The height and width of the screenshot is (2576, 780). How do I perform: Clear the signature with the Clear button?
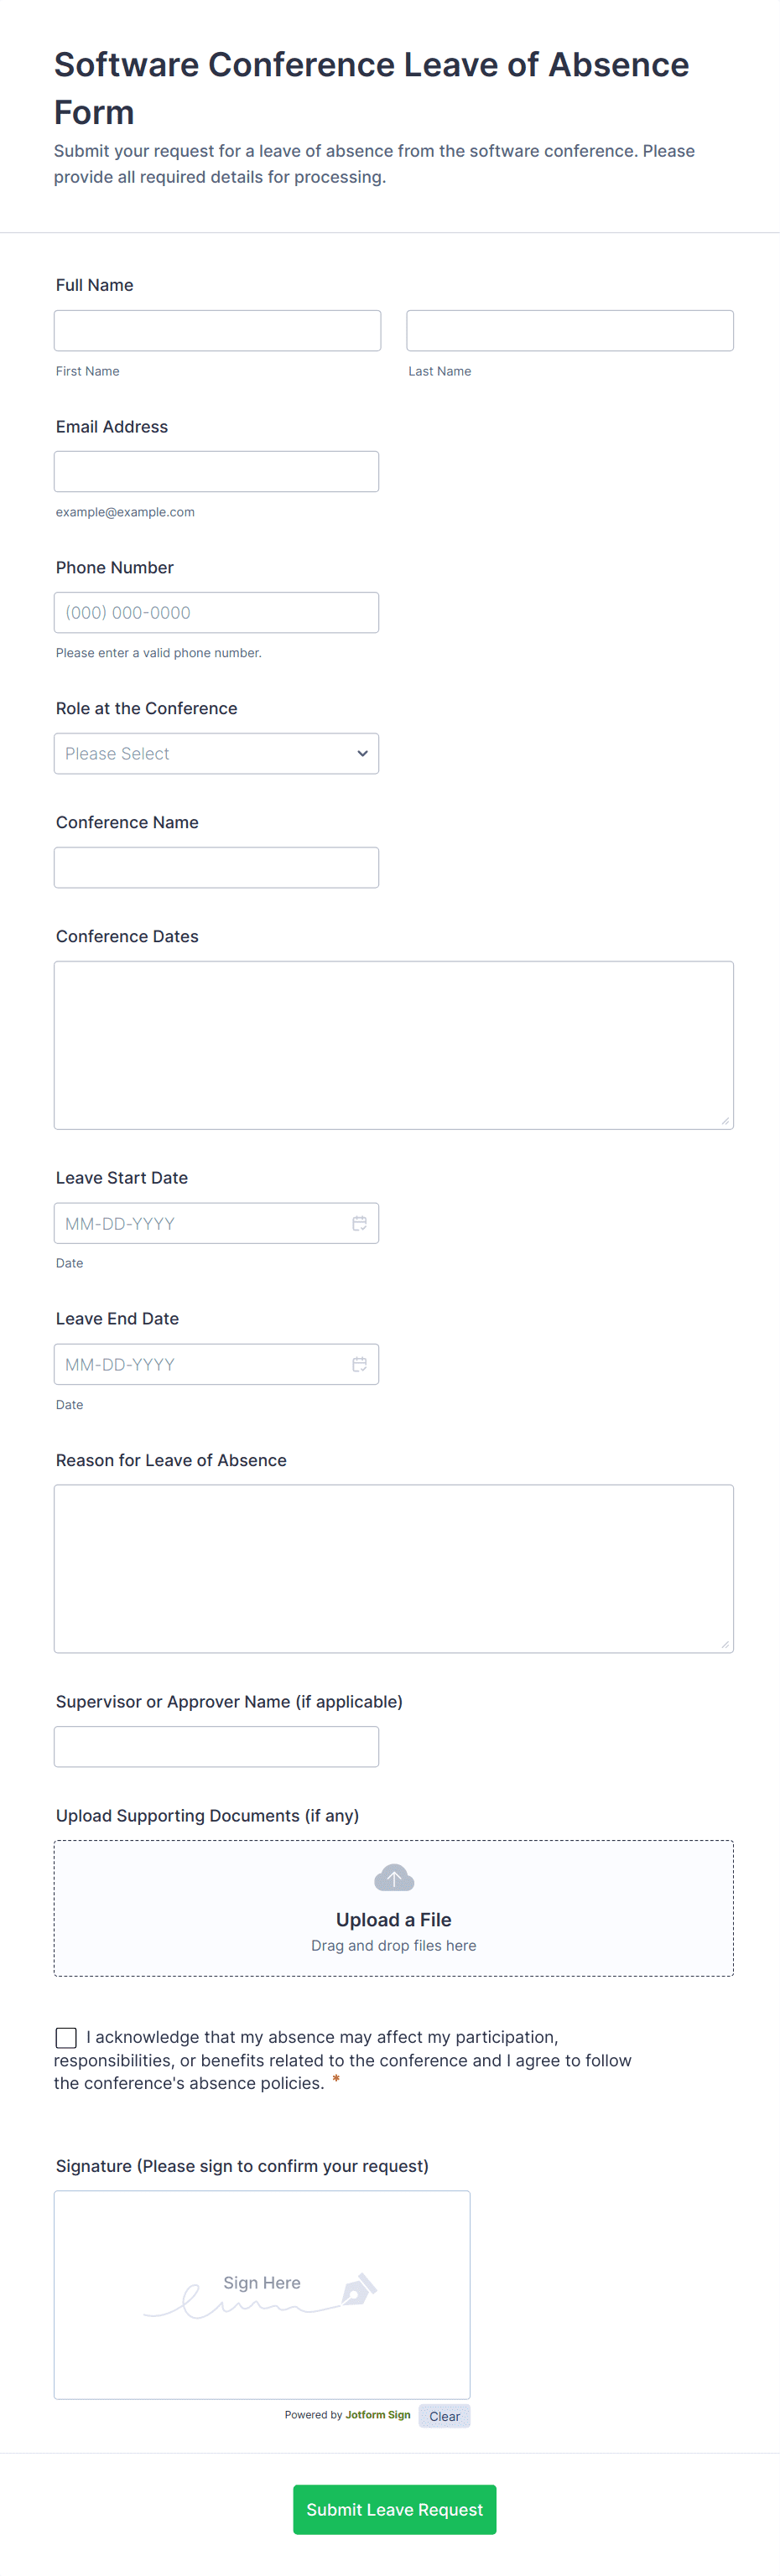click(444, 2416)
